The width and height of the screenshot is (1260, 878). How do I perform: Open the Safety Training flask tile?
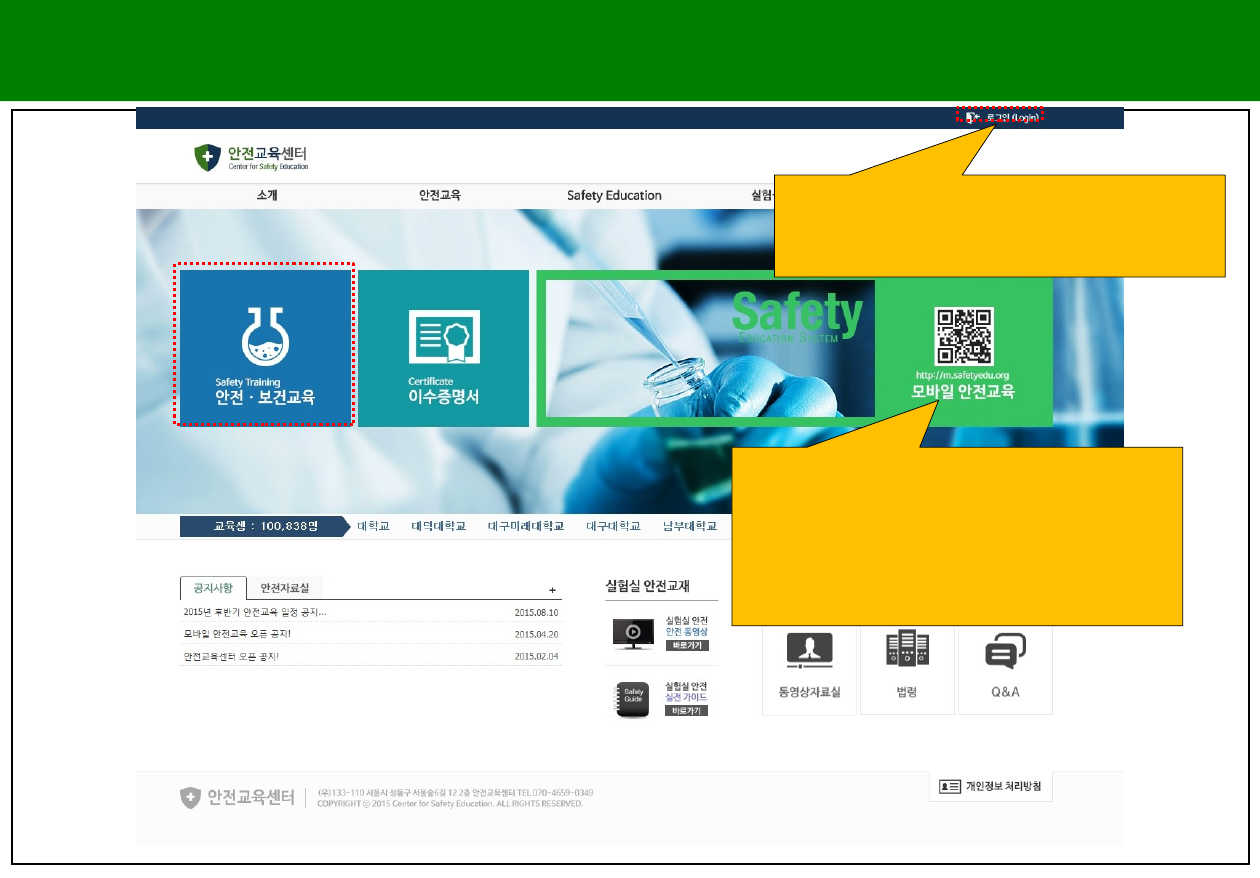[265, 347]
